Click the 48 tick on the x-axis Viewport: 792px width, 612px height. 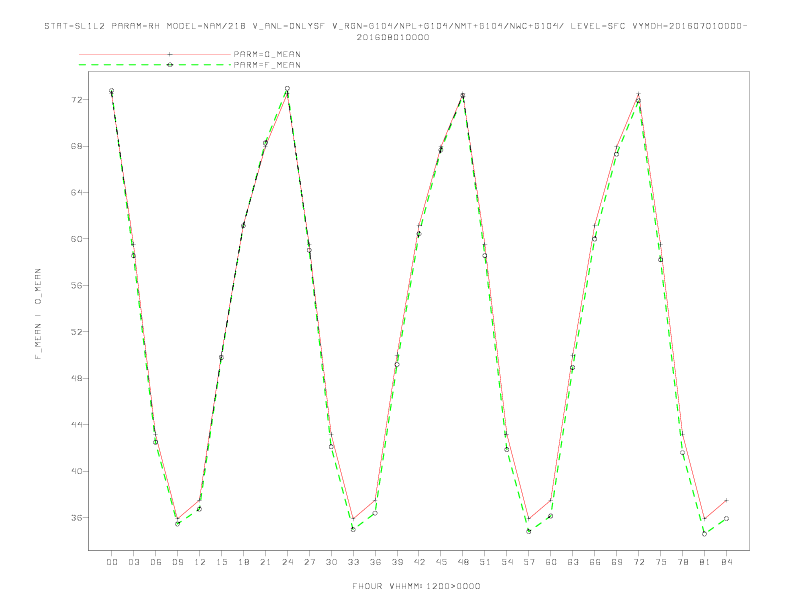pos(463,562)
